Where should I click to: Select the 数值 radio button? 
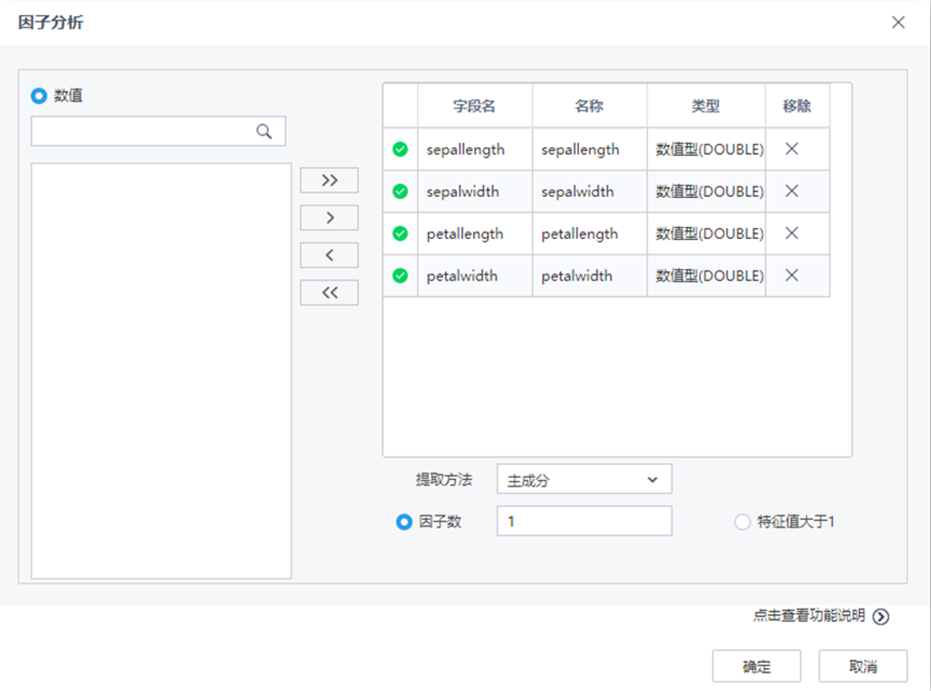point(39,96)
